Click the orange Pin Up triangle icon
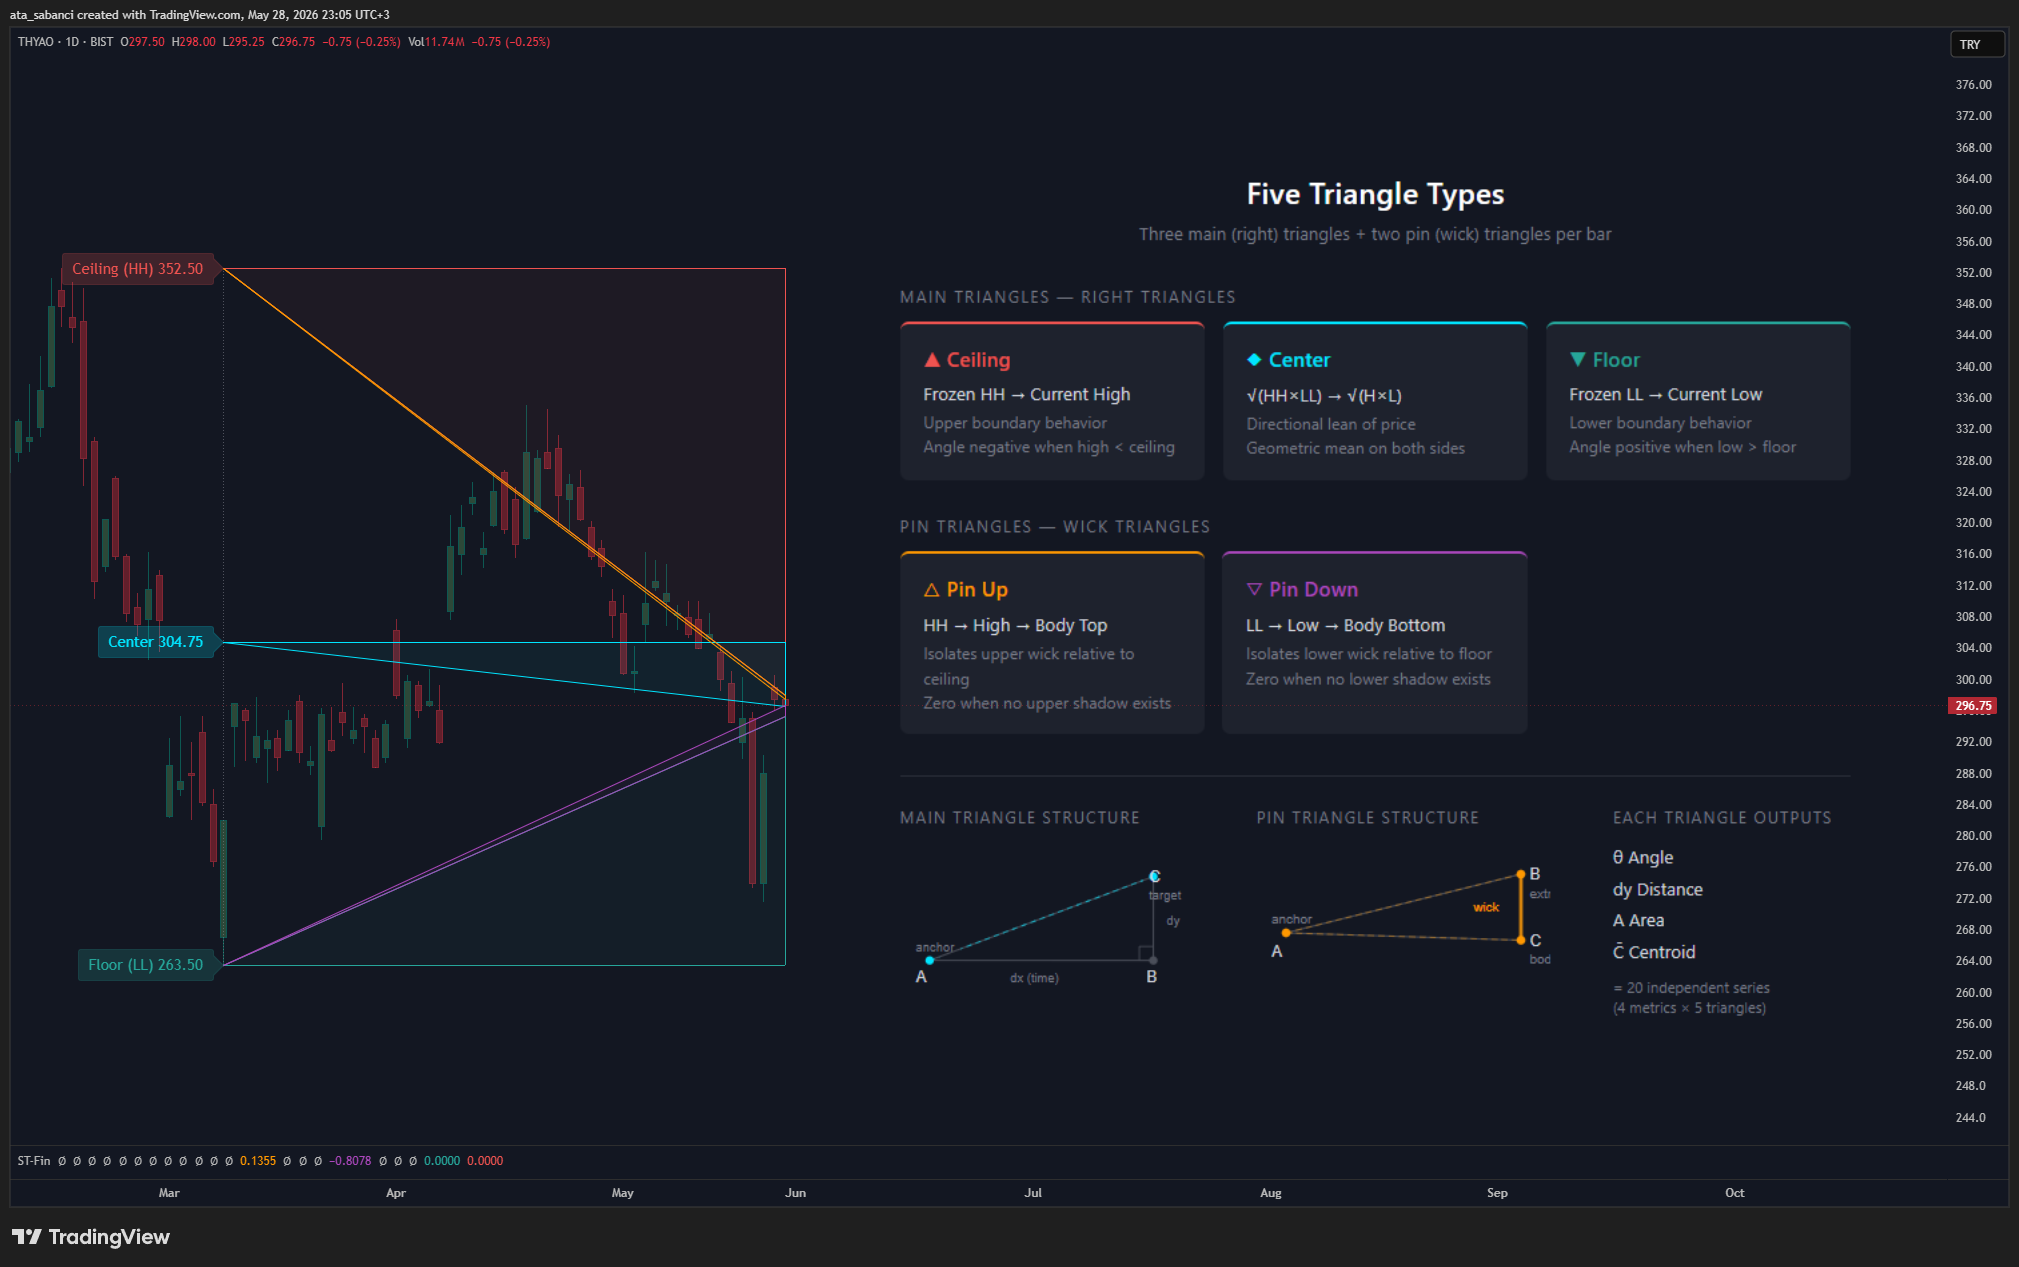The width and height of the screenshot is (2019, 1267). [x=932, y=590]
